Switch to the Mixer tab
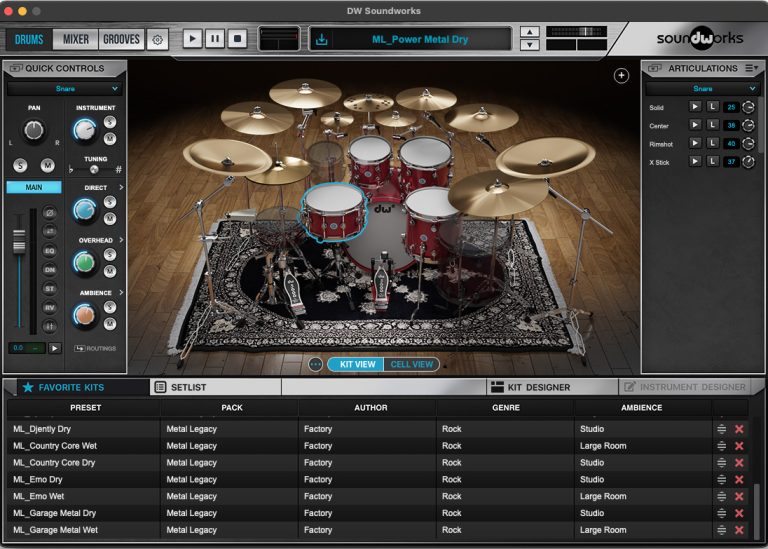The height and width of the screenshot is (549, 768). pos(76,39)
